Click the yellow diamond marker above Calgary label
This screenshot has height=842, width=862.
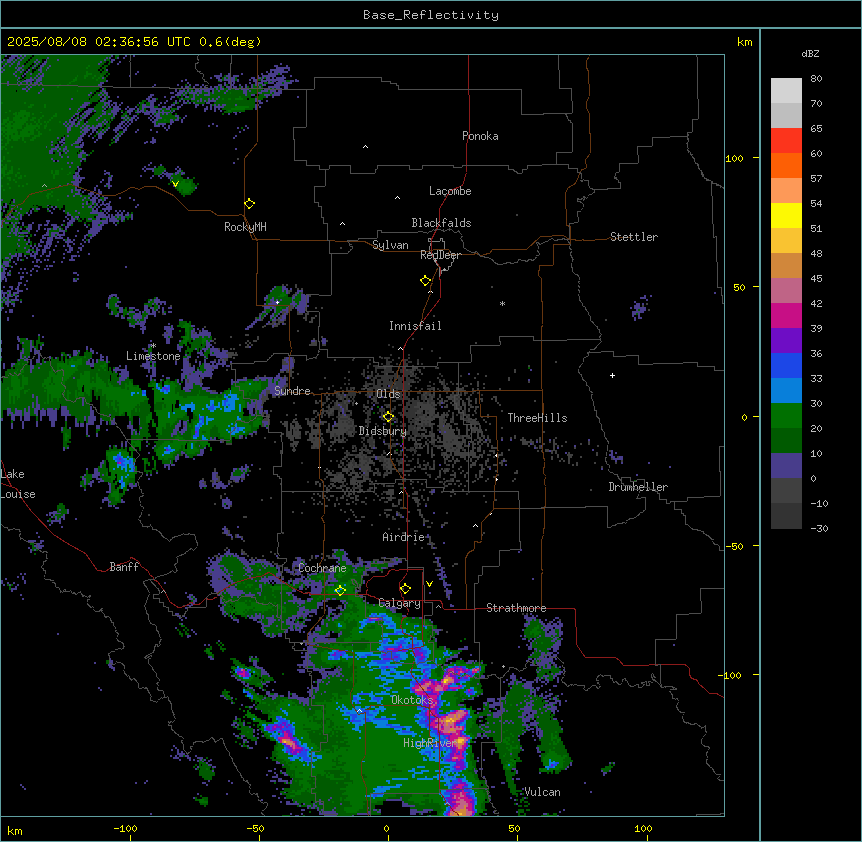click(405, 589)
